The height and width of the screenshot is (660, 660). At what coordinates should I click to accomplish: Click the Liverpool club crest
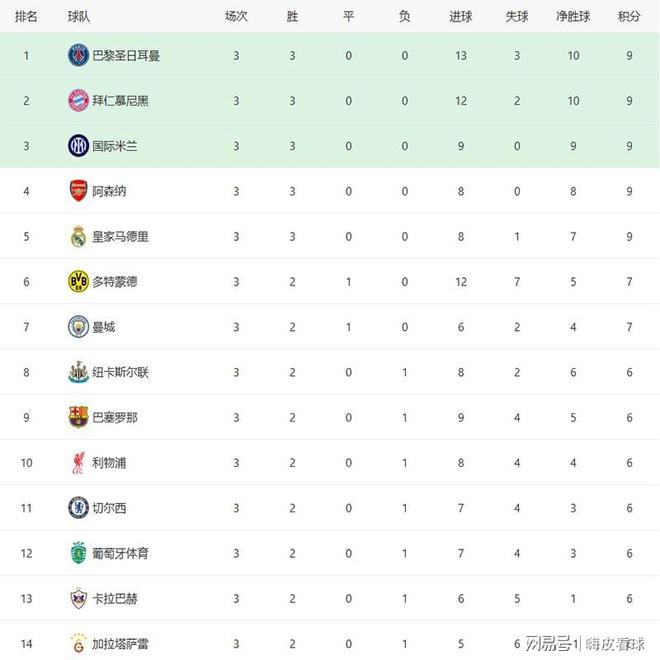78,463
